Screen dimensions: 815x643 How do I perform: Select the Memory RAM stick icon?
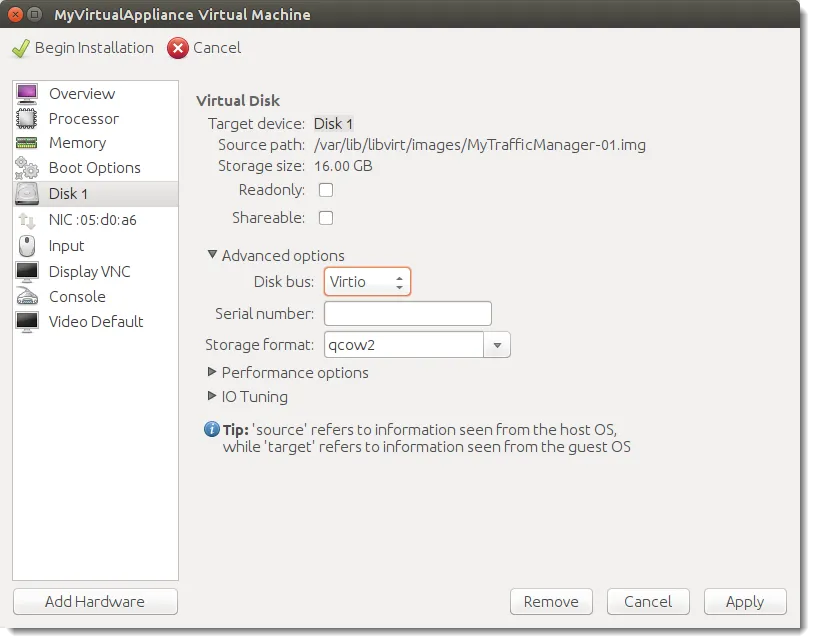[27, 143]
